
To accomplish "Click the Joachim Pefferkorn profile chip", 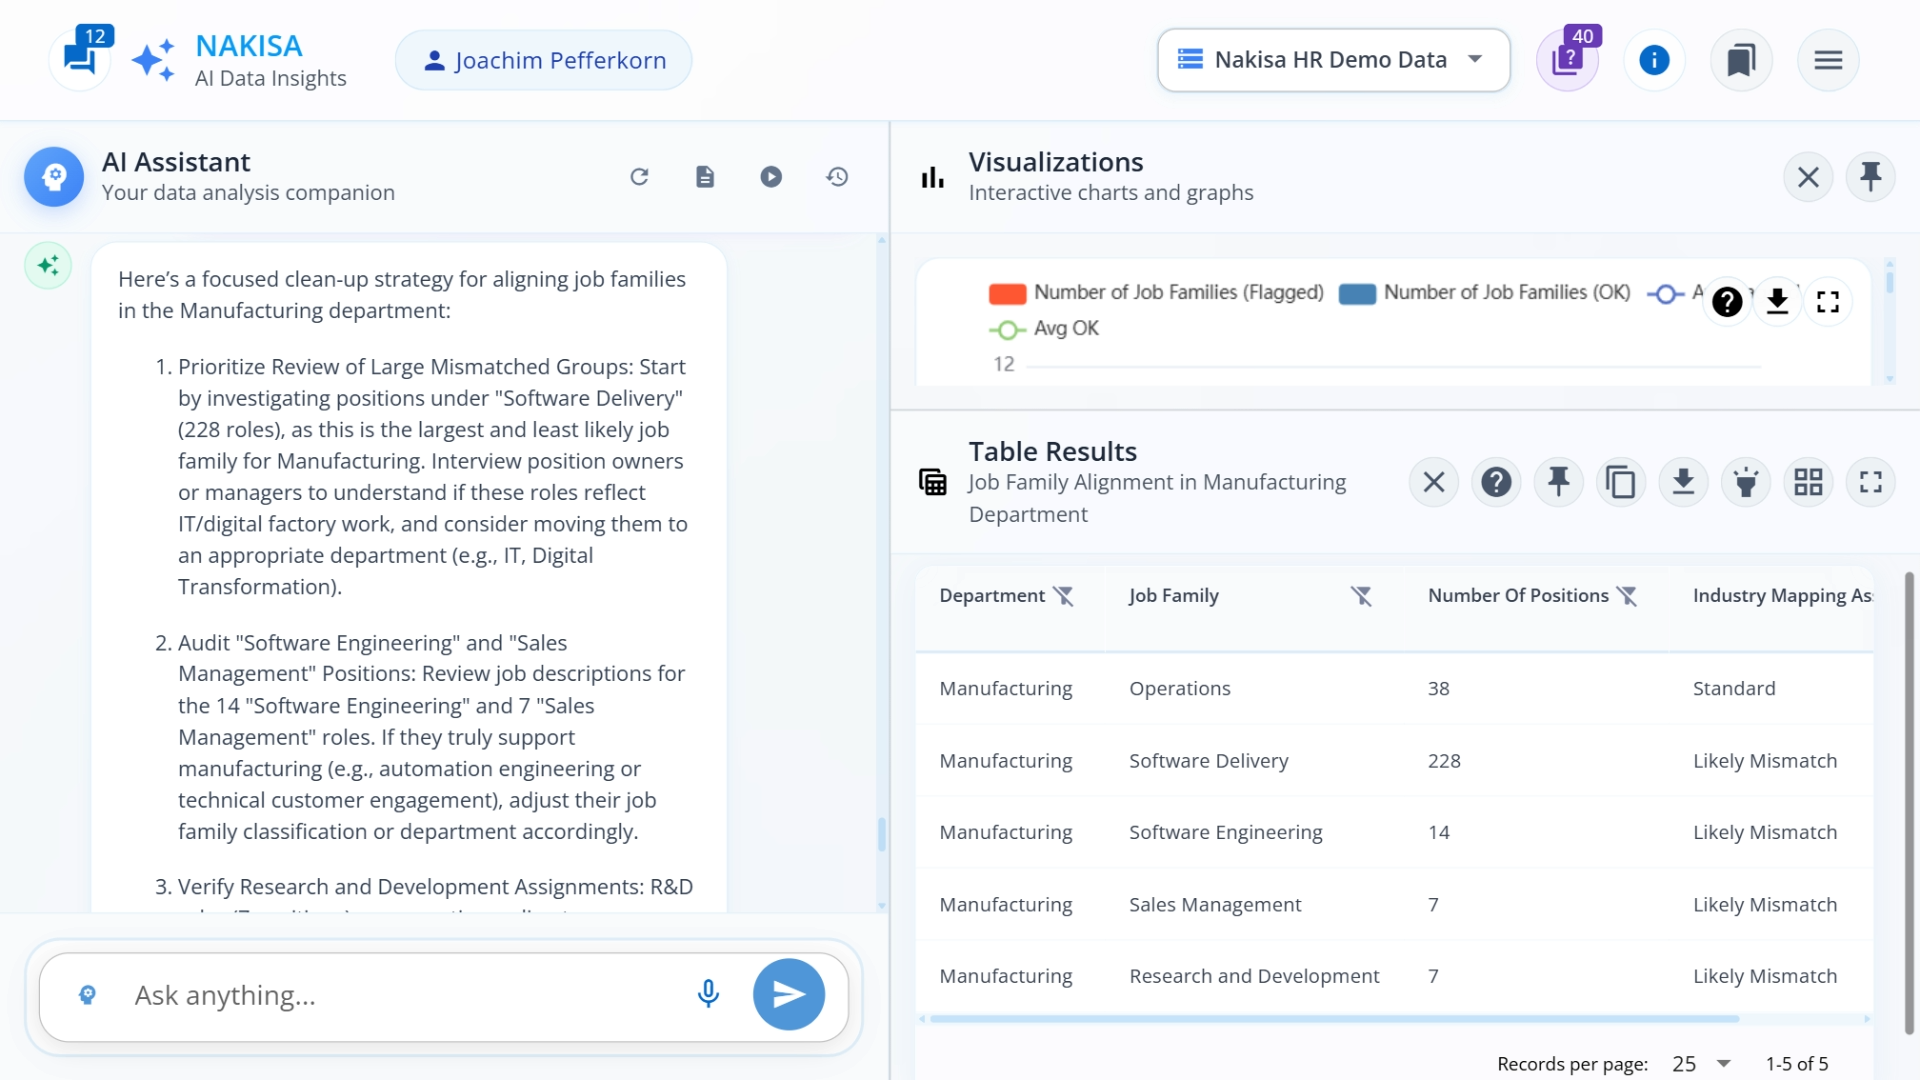I will click(x=542, y=60).
